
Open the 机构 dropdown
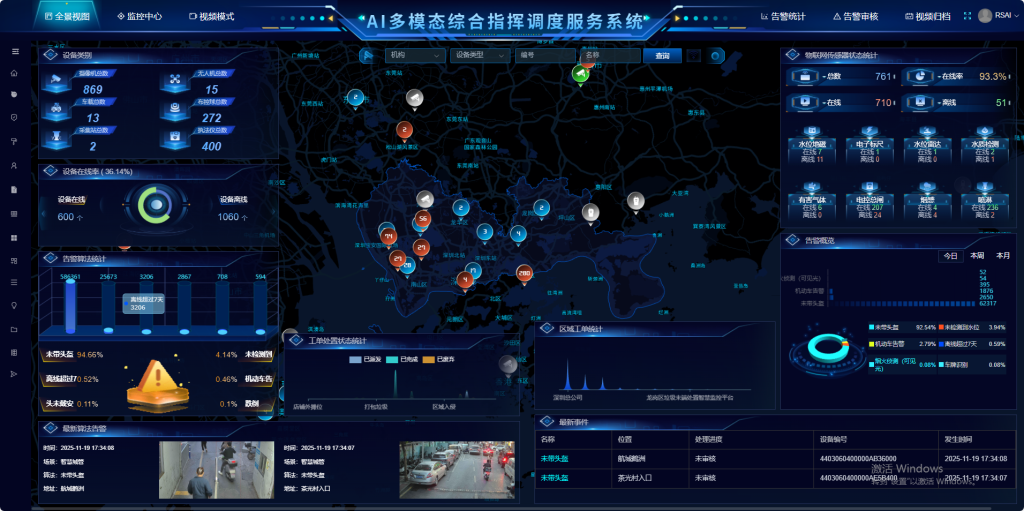(414, 56)
